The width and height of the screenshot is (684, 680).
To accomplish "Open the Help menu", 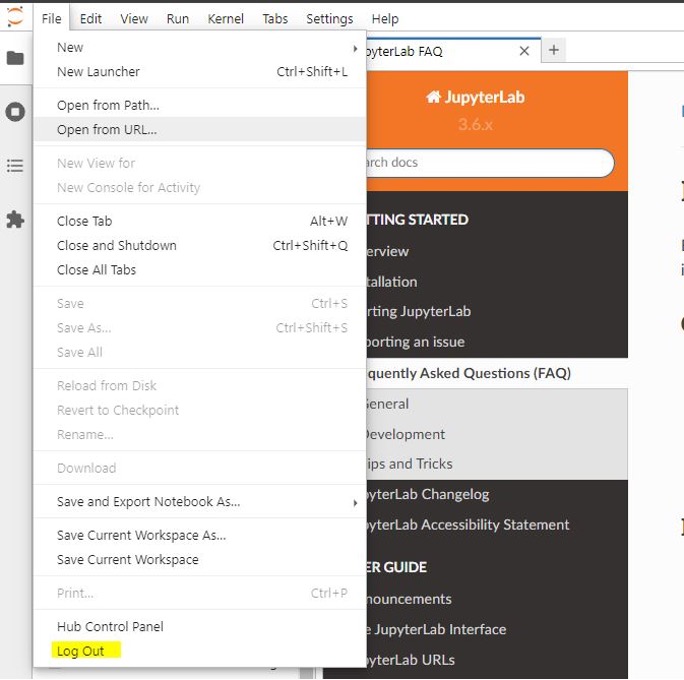I will [385, 19].
